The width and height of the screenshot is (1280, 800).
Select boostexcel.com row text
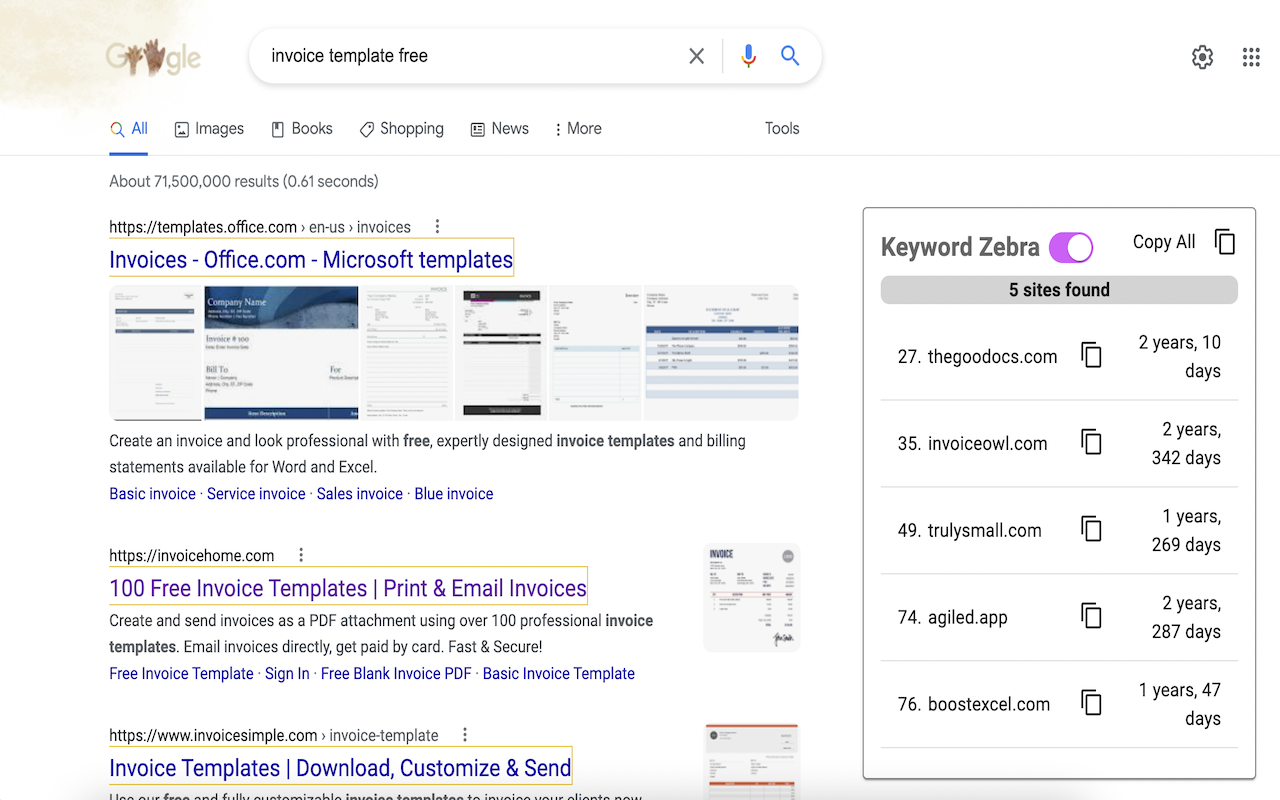(973, 705)
